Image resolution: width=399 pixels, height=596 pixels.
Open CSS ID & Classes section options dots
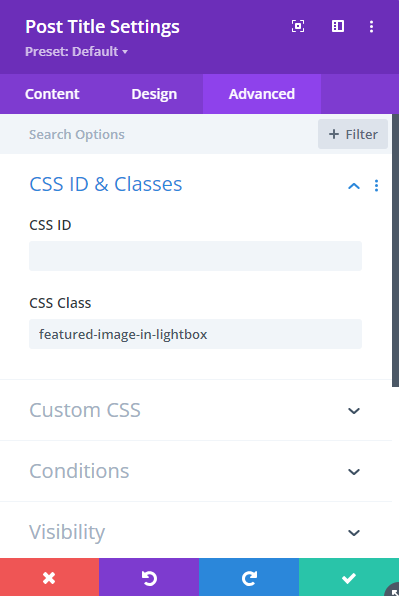(x=377, y=185)
